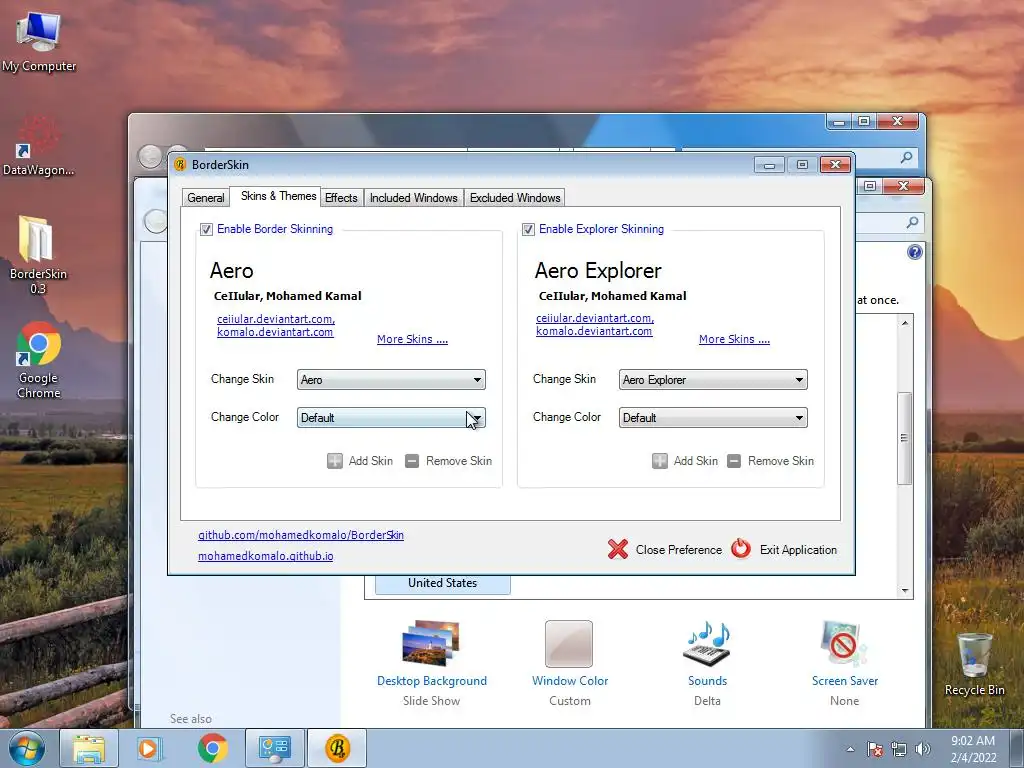Show hidden tray icons arrow
The width and height of the screenshot is (1024, 768).
click(x=850, y=749)
